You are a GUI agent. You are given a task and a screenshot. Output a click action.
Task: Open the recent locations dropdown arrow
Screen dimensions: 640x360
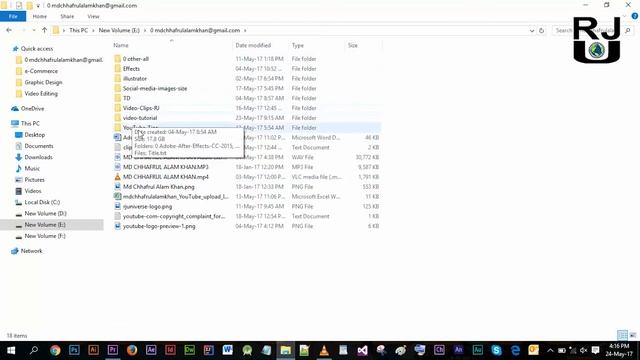point(33,30)
